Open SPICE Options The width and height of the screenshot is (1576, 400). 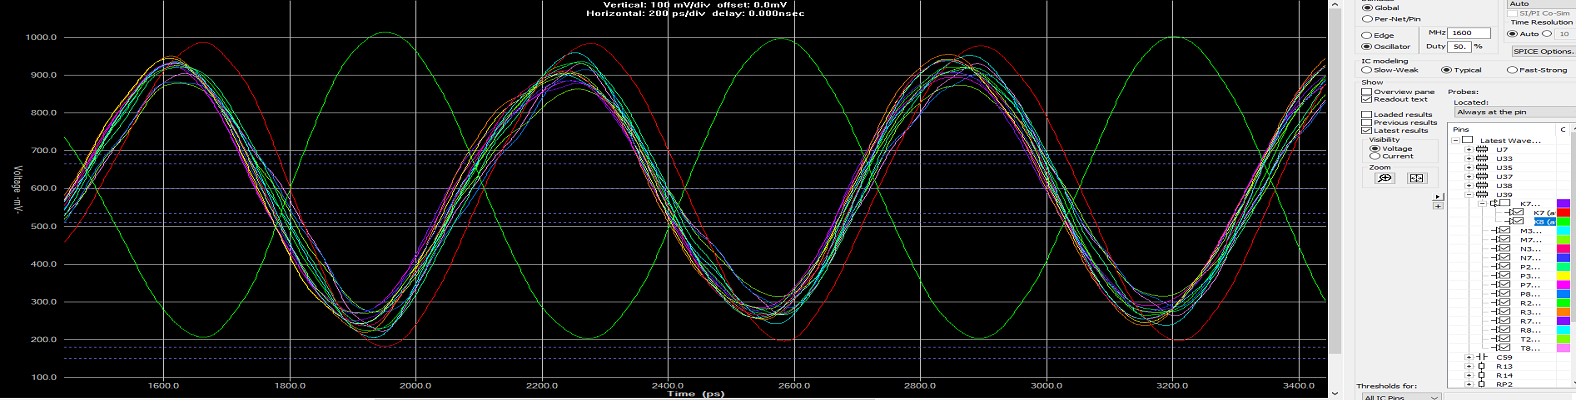(x=1543, y=51)
